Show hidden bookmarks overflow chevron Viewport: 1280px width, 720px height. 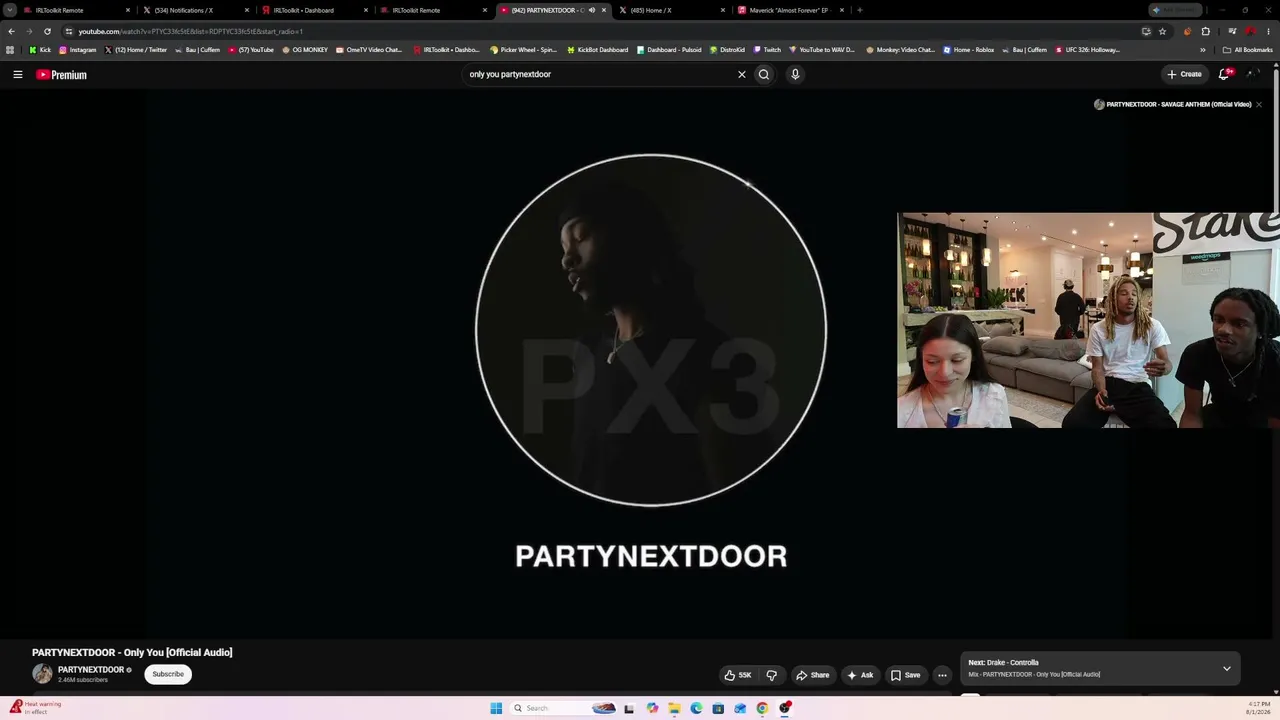[x=1203, y=50]
